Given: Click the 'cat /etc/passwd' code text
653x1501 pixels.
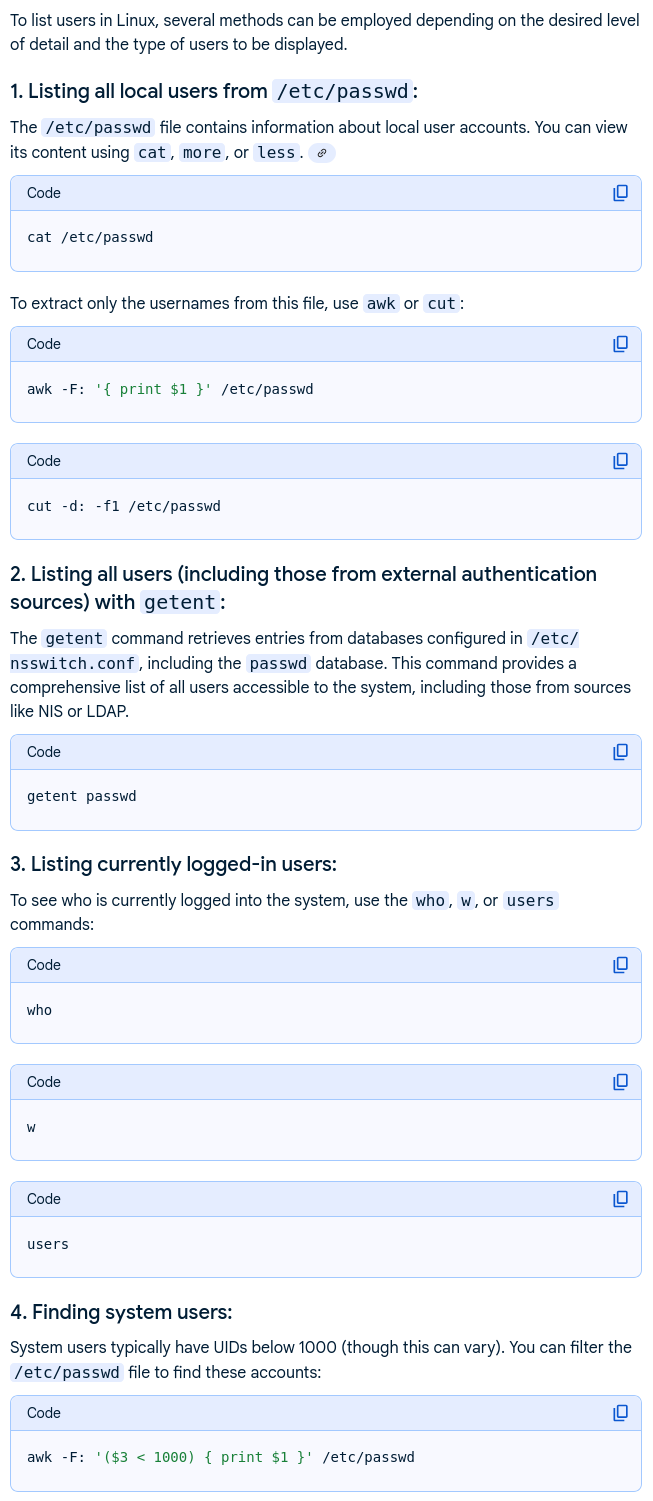Looking at the screenshot, I should 90,238.
